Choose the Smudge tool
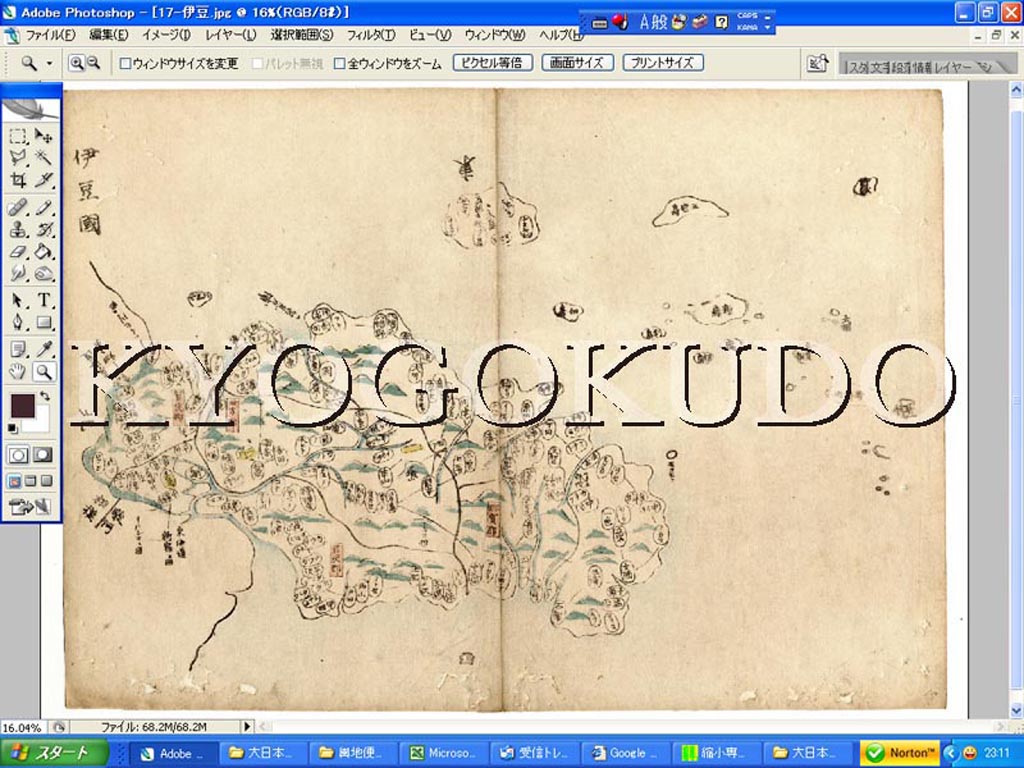 tap(18, 272)
